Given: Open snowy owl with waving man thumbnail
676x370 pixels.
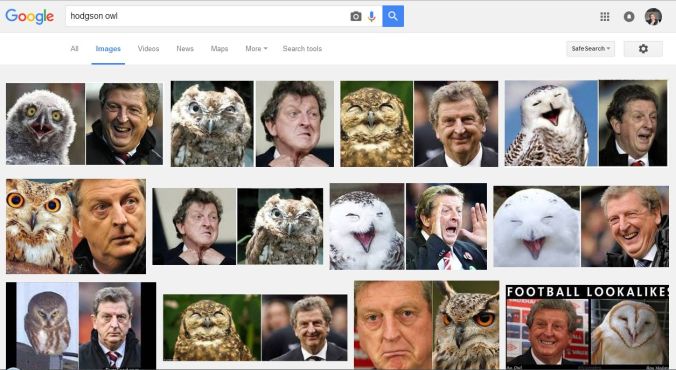Looking at the screenshot, I should [408, 226].
